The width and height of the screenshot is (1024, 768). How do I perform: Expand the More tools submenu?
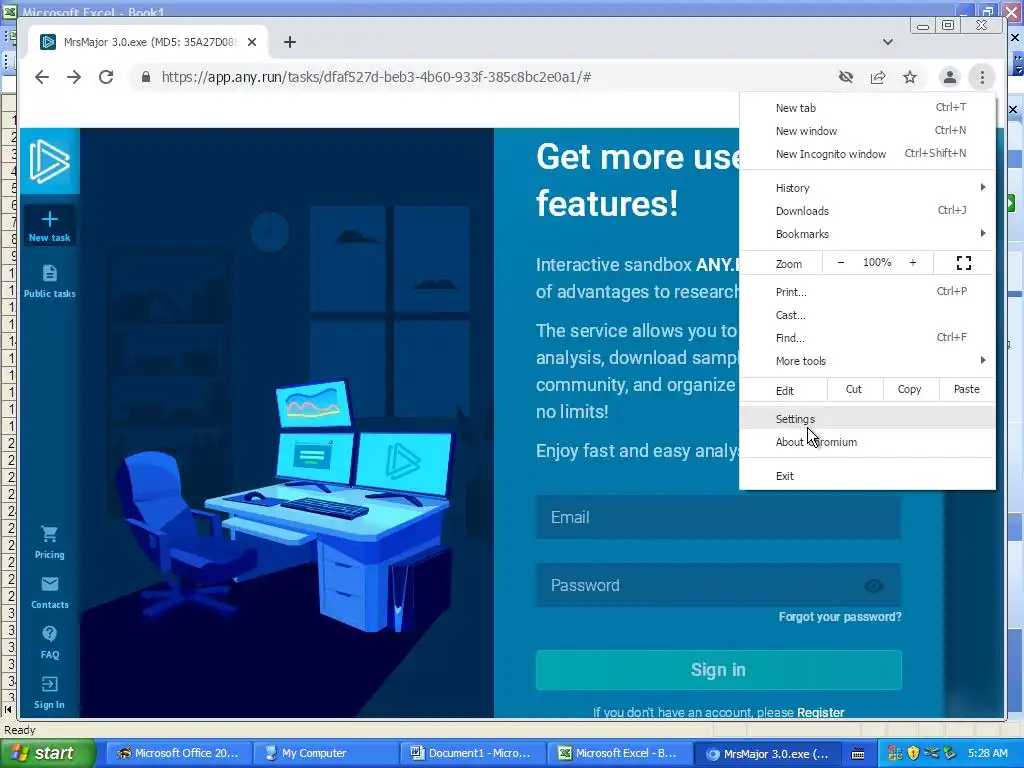867,360
